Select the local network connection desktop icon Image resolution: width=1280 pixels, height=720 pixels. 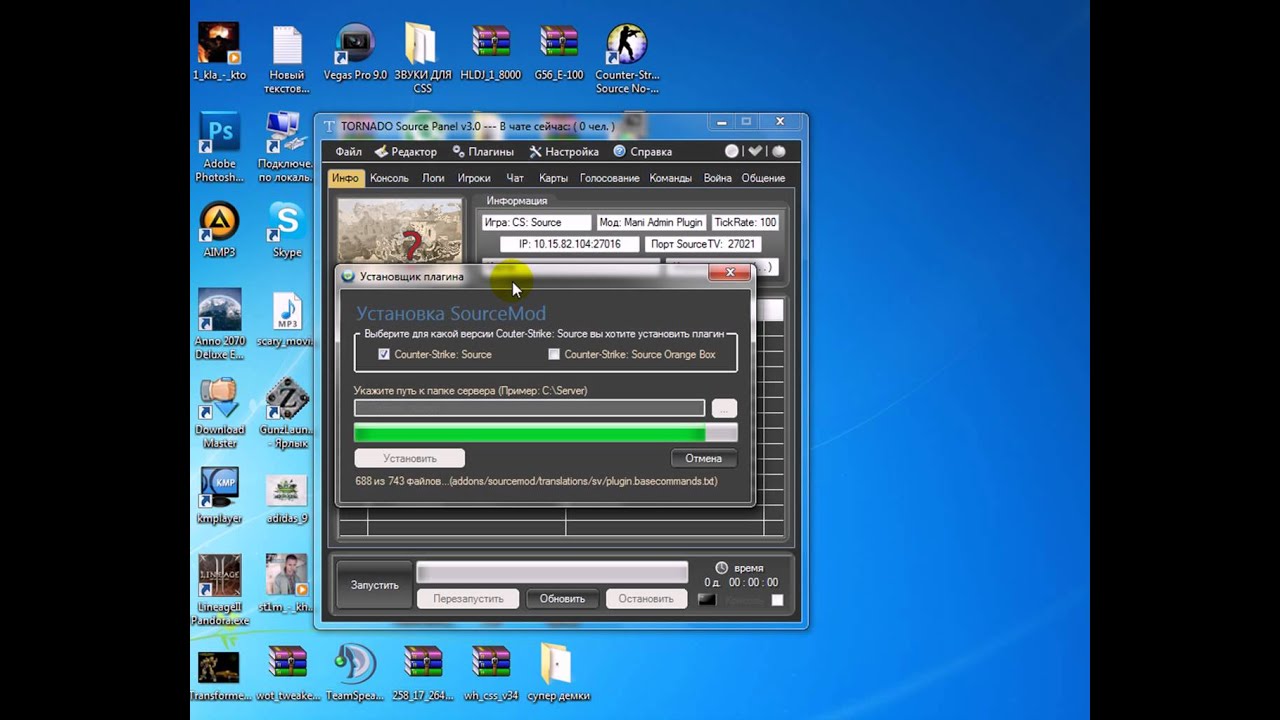pyautogui.click(x=286, y=147)
